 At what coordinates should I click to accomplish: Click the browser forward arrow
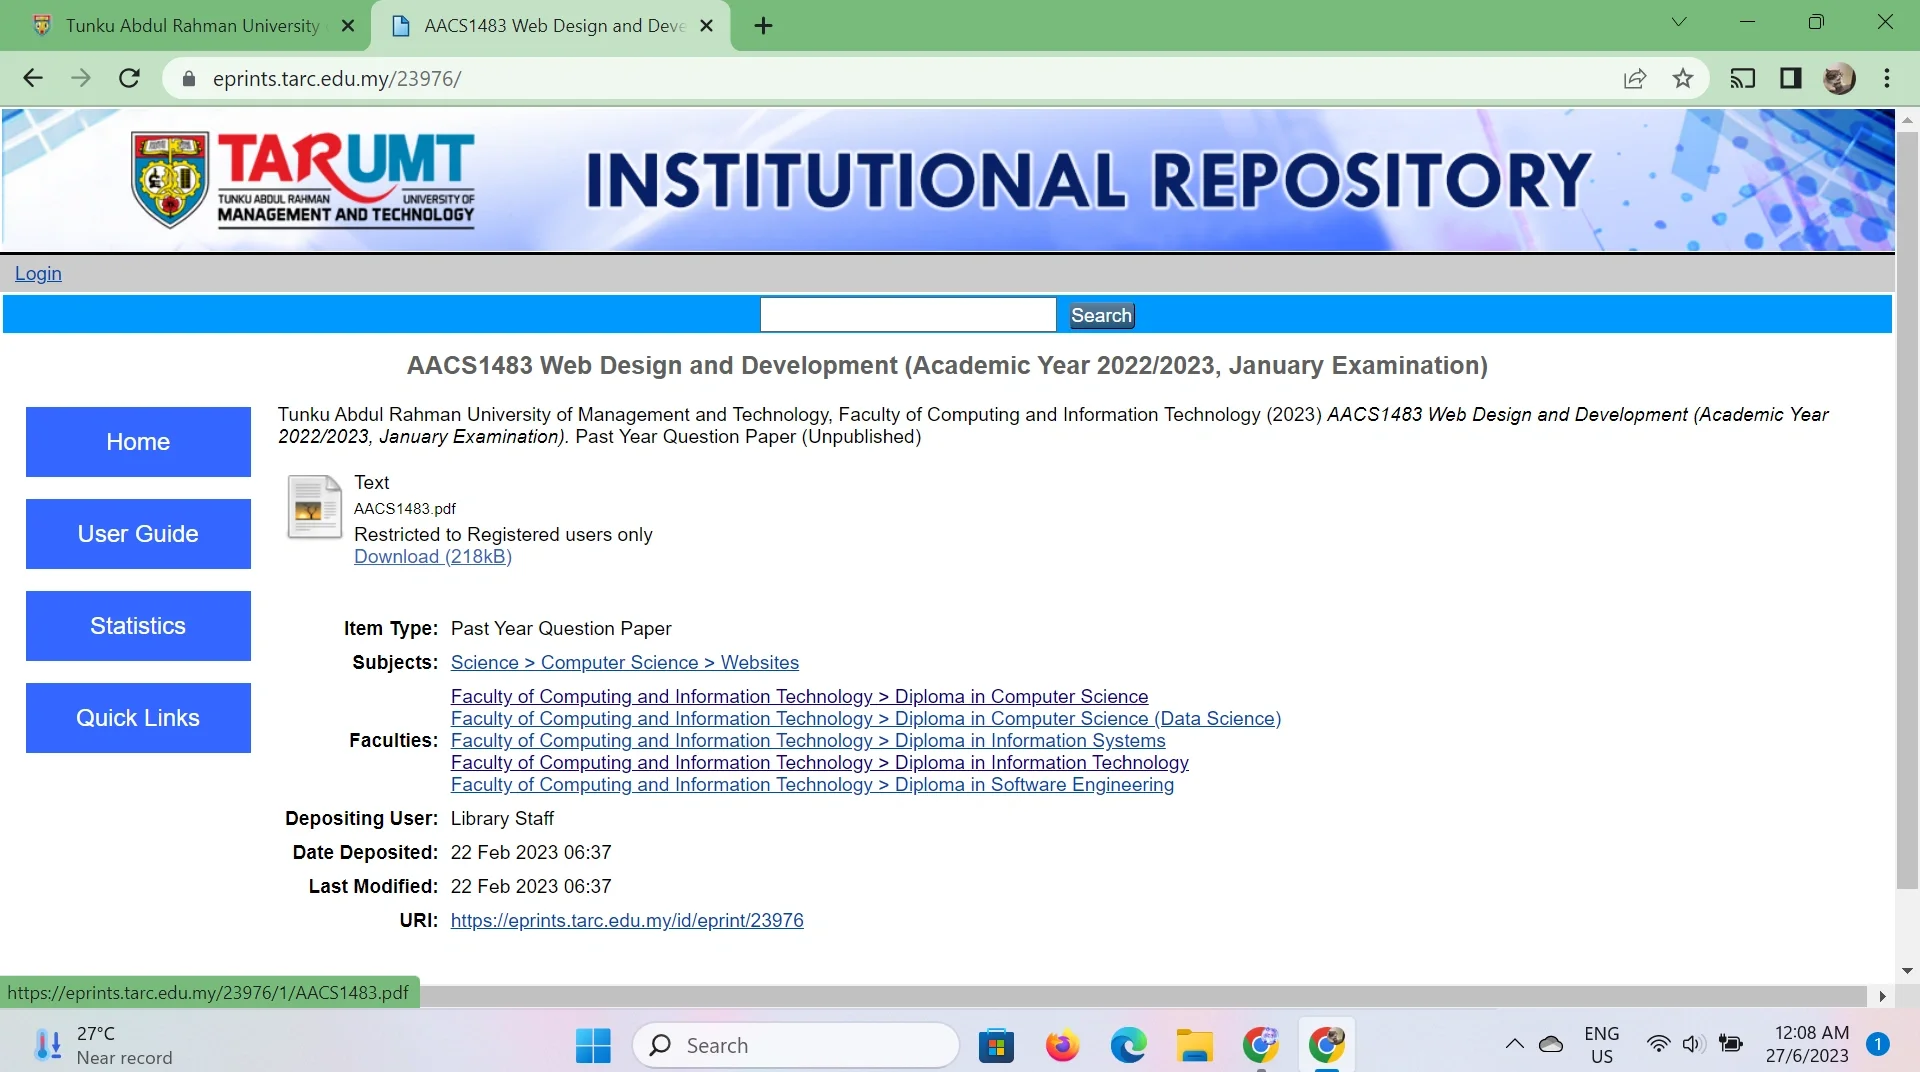click(x=81, y=78)
